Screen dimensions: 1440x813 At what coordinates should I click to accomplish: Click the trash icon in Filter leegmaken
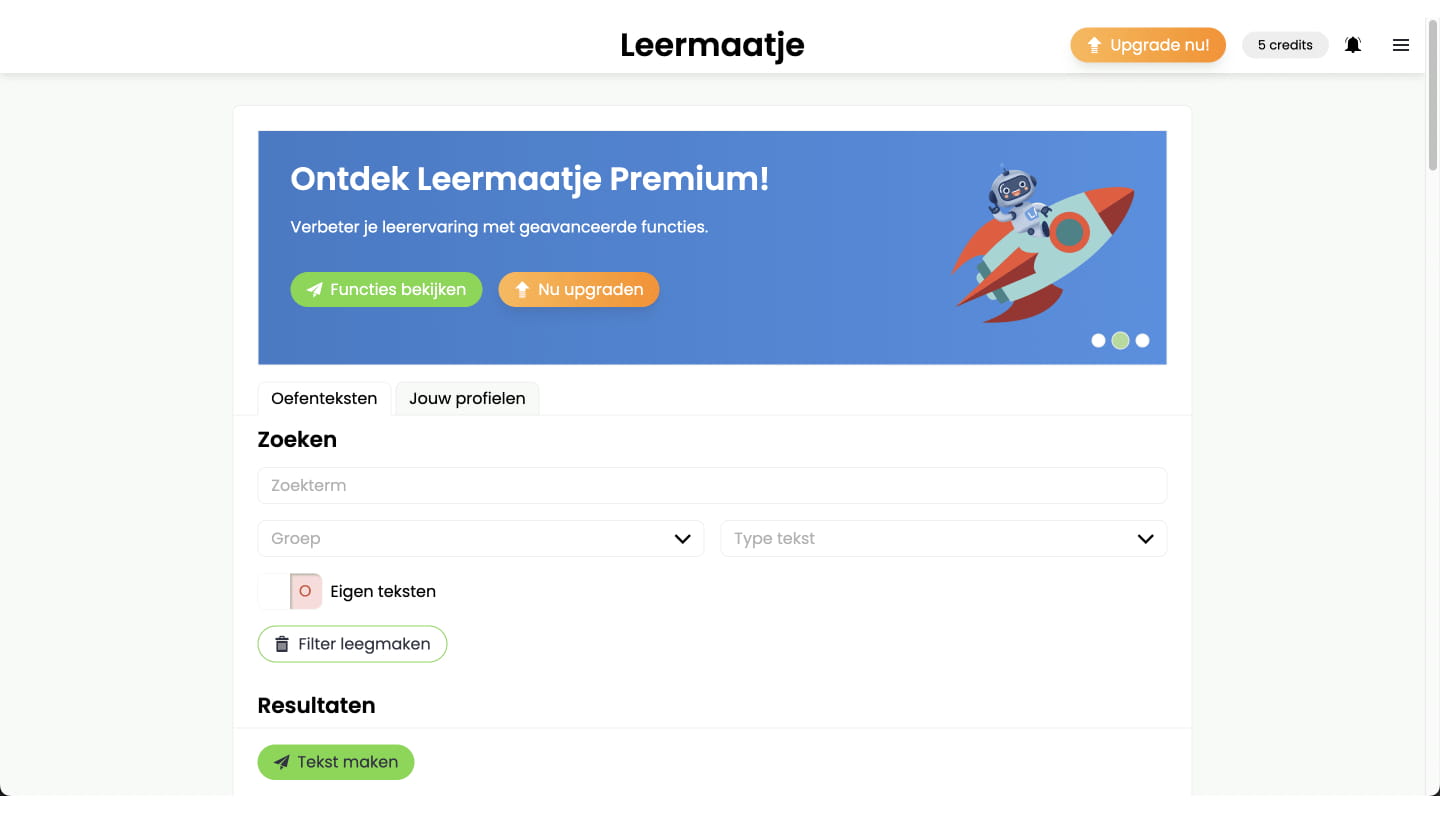click(x=282, y=644)
